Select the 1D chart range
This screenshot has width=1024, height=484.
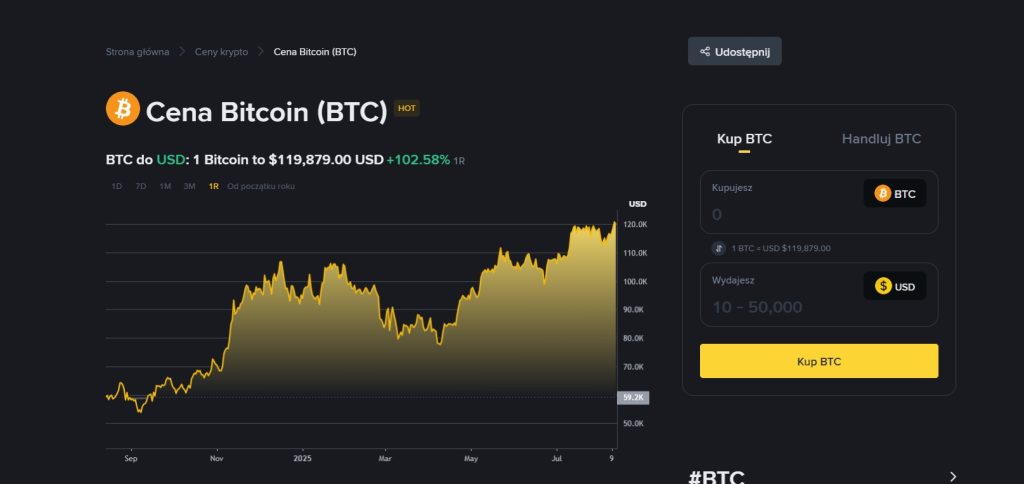tap(116, 186)
